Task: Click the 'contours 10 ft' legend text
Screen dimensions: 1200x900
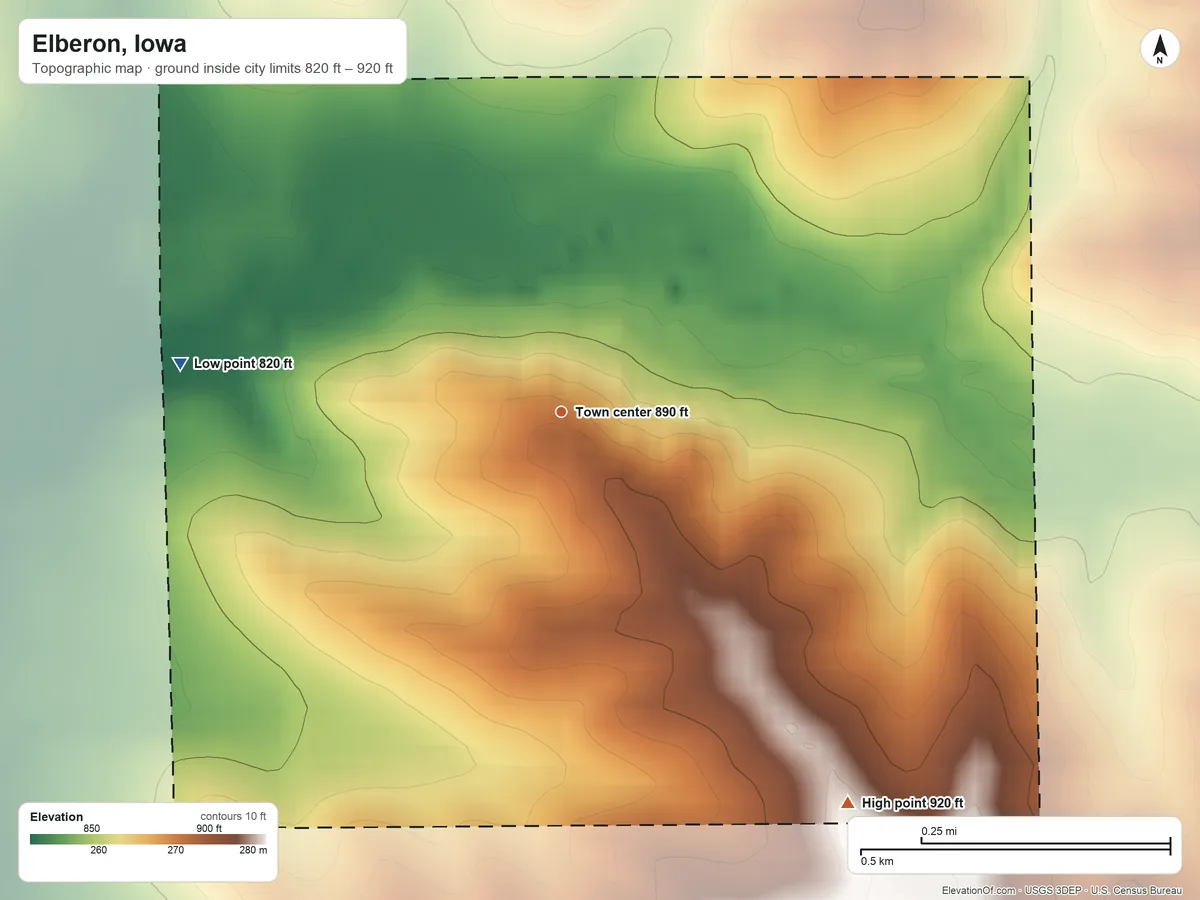Action: (233, 816)
